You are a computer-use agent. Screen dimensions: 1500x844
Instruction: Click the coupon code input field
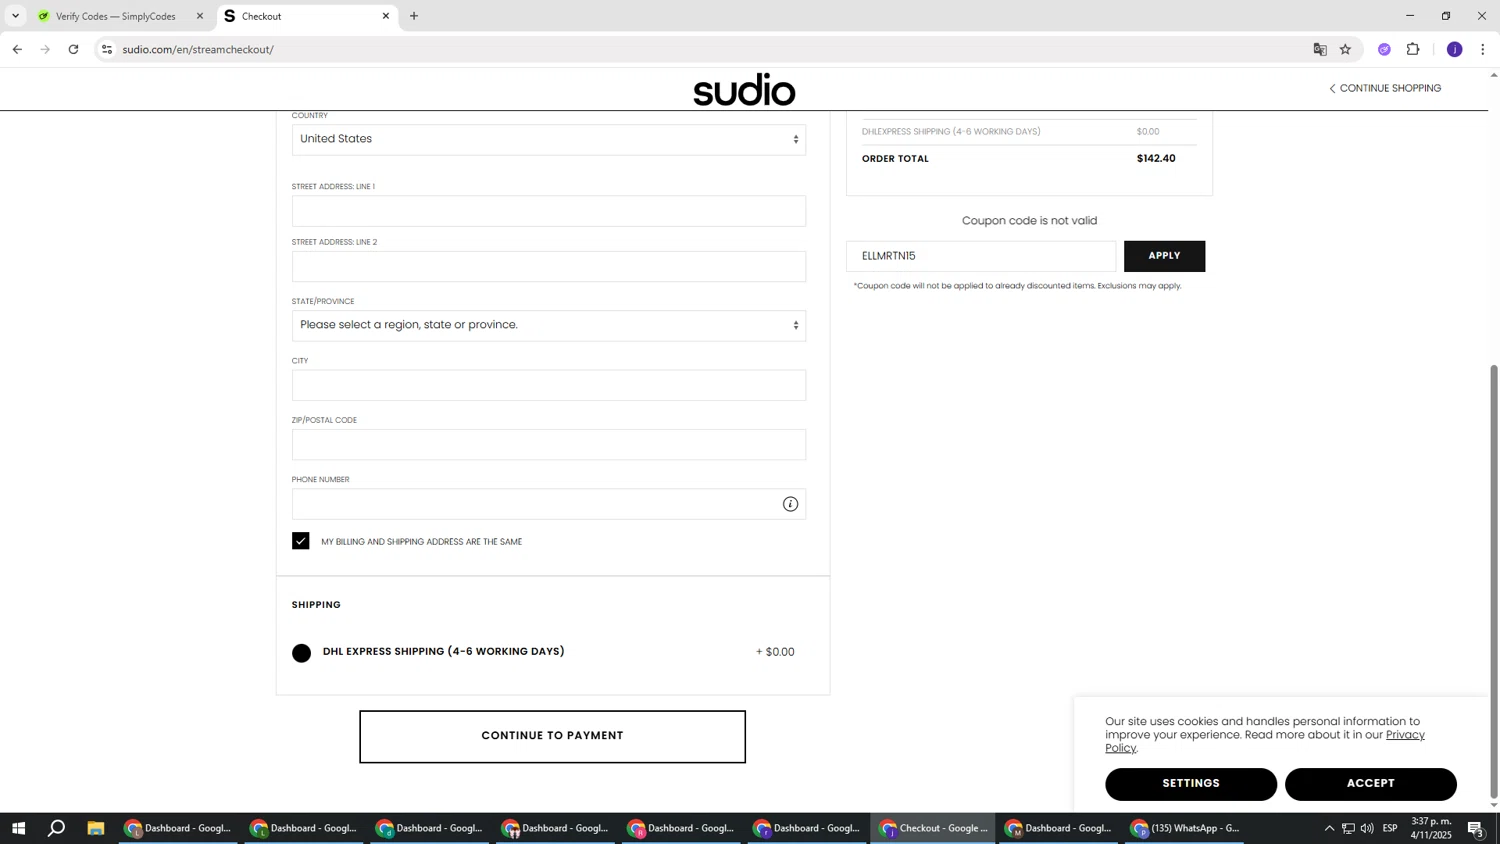981,256
